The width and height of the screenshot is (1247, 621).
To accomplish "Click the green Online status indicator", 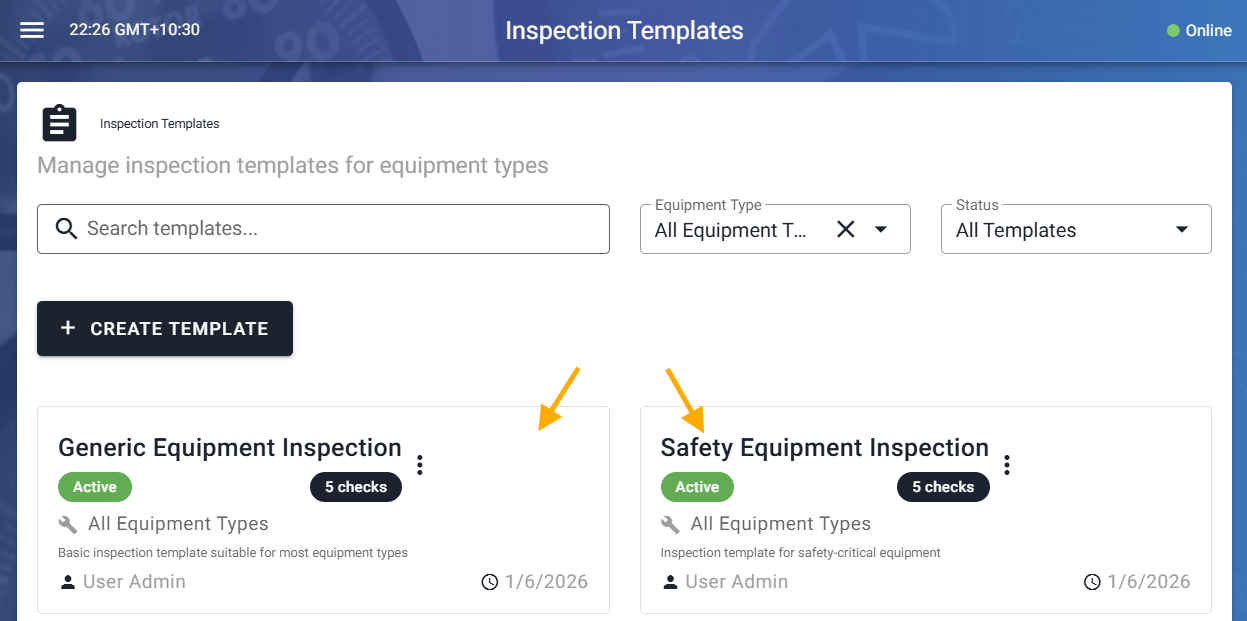I will [1173, 31].
